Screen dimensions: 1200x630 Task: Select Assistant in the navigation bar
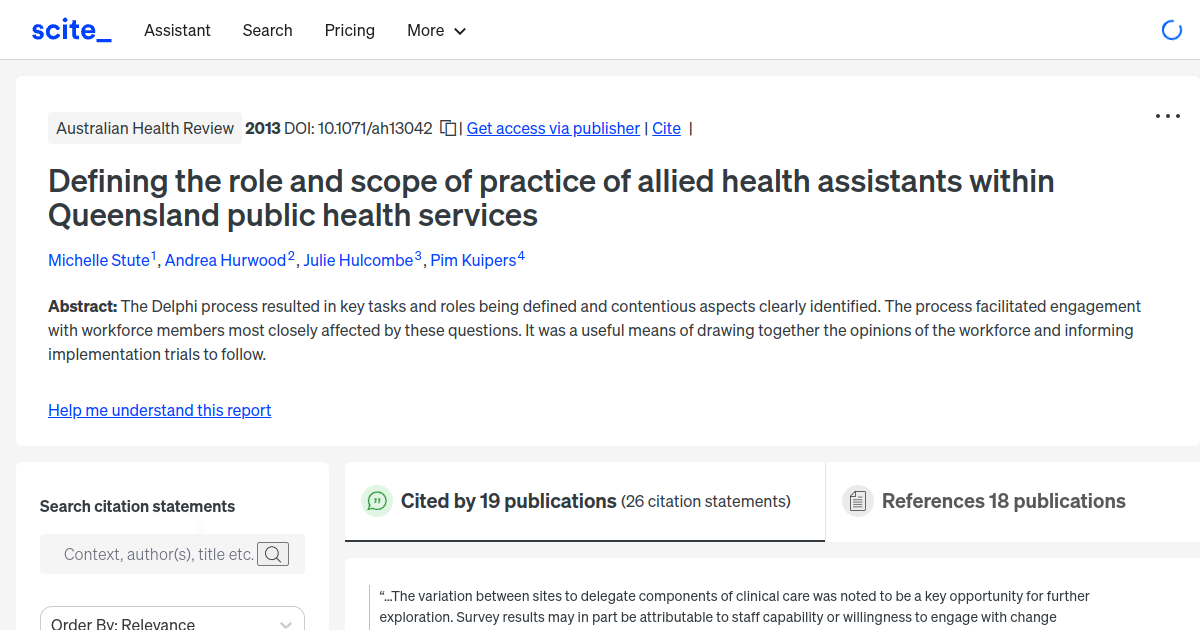[x=177, y=31]
